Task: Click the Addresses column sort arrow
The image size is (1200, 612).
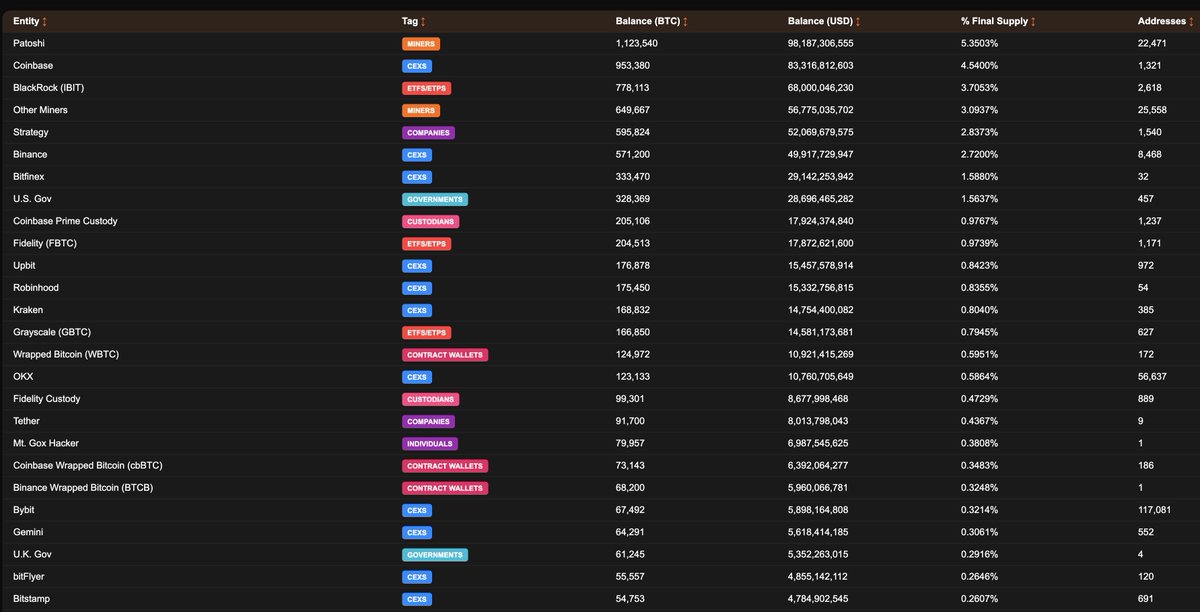Action: pyautogui.click(x=1191, y=21)
